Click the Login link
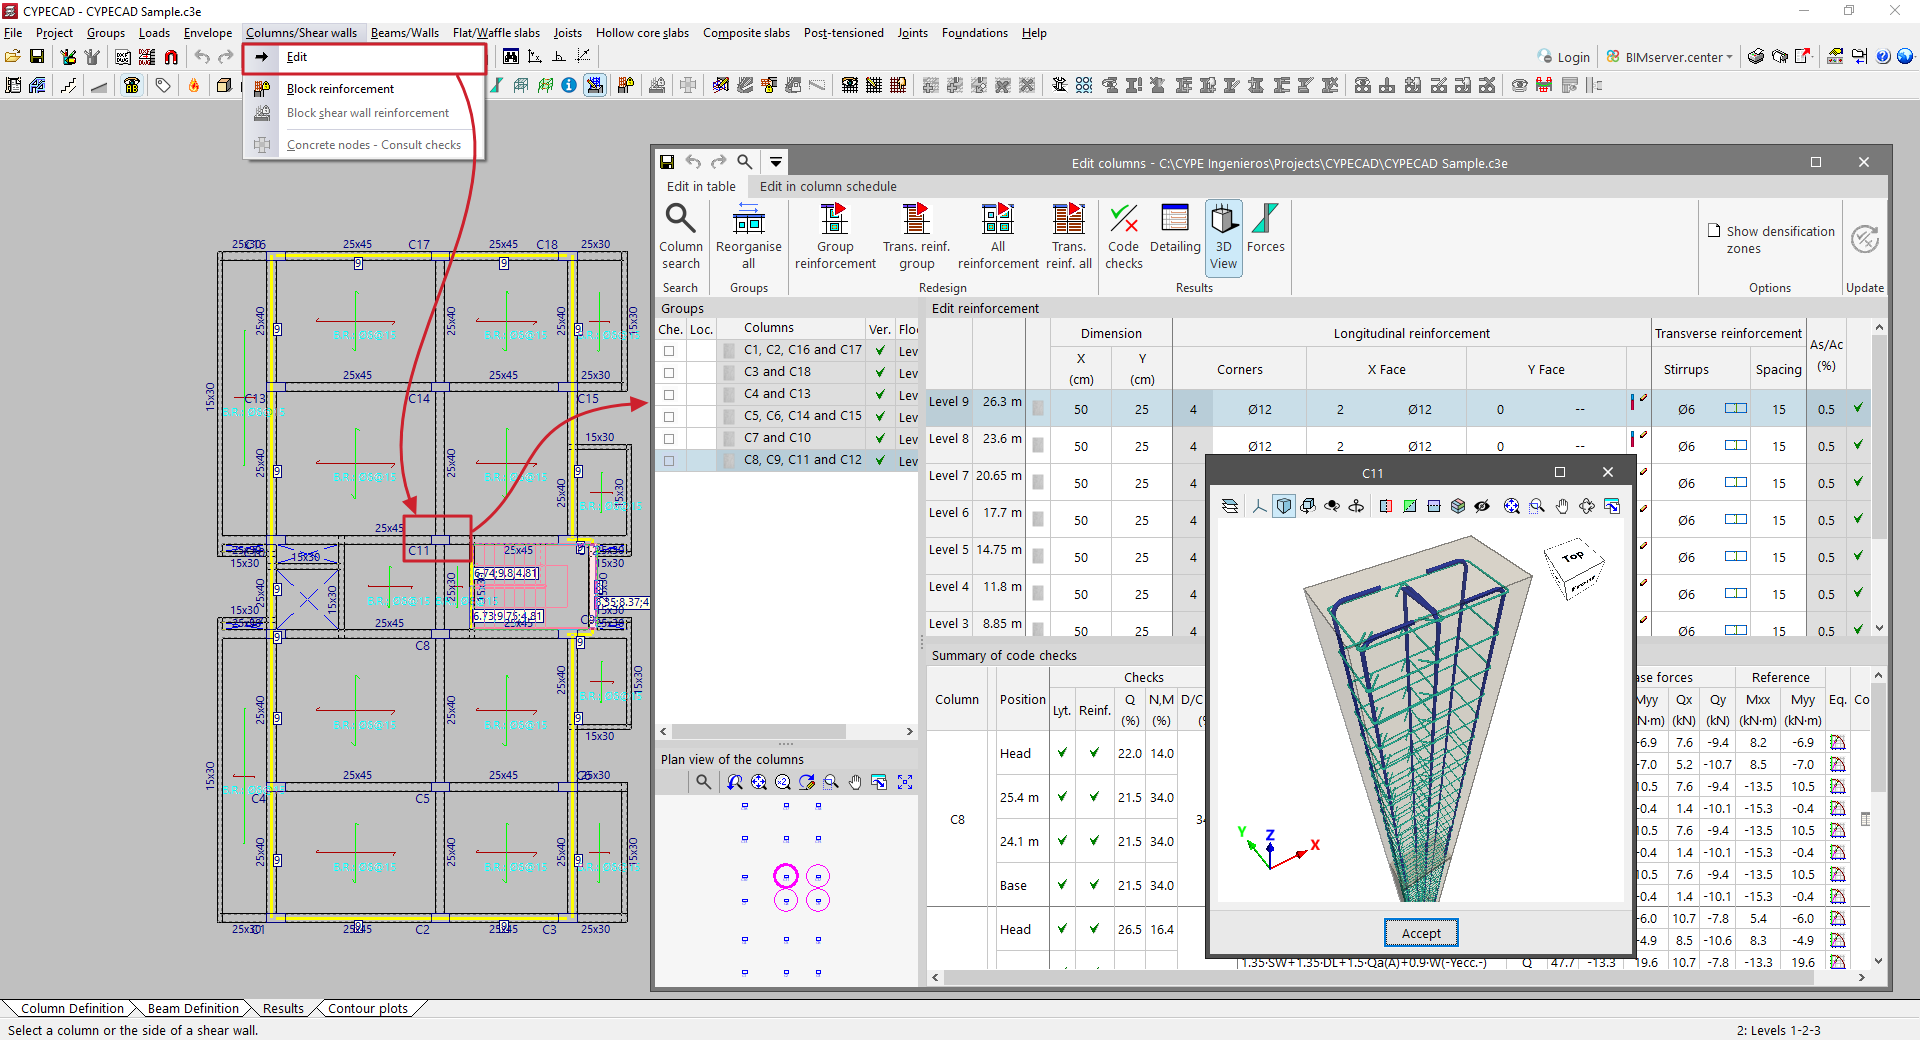The height and width of the screenshot is (1040, 1920). [1572, 57]
